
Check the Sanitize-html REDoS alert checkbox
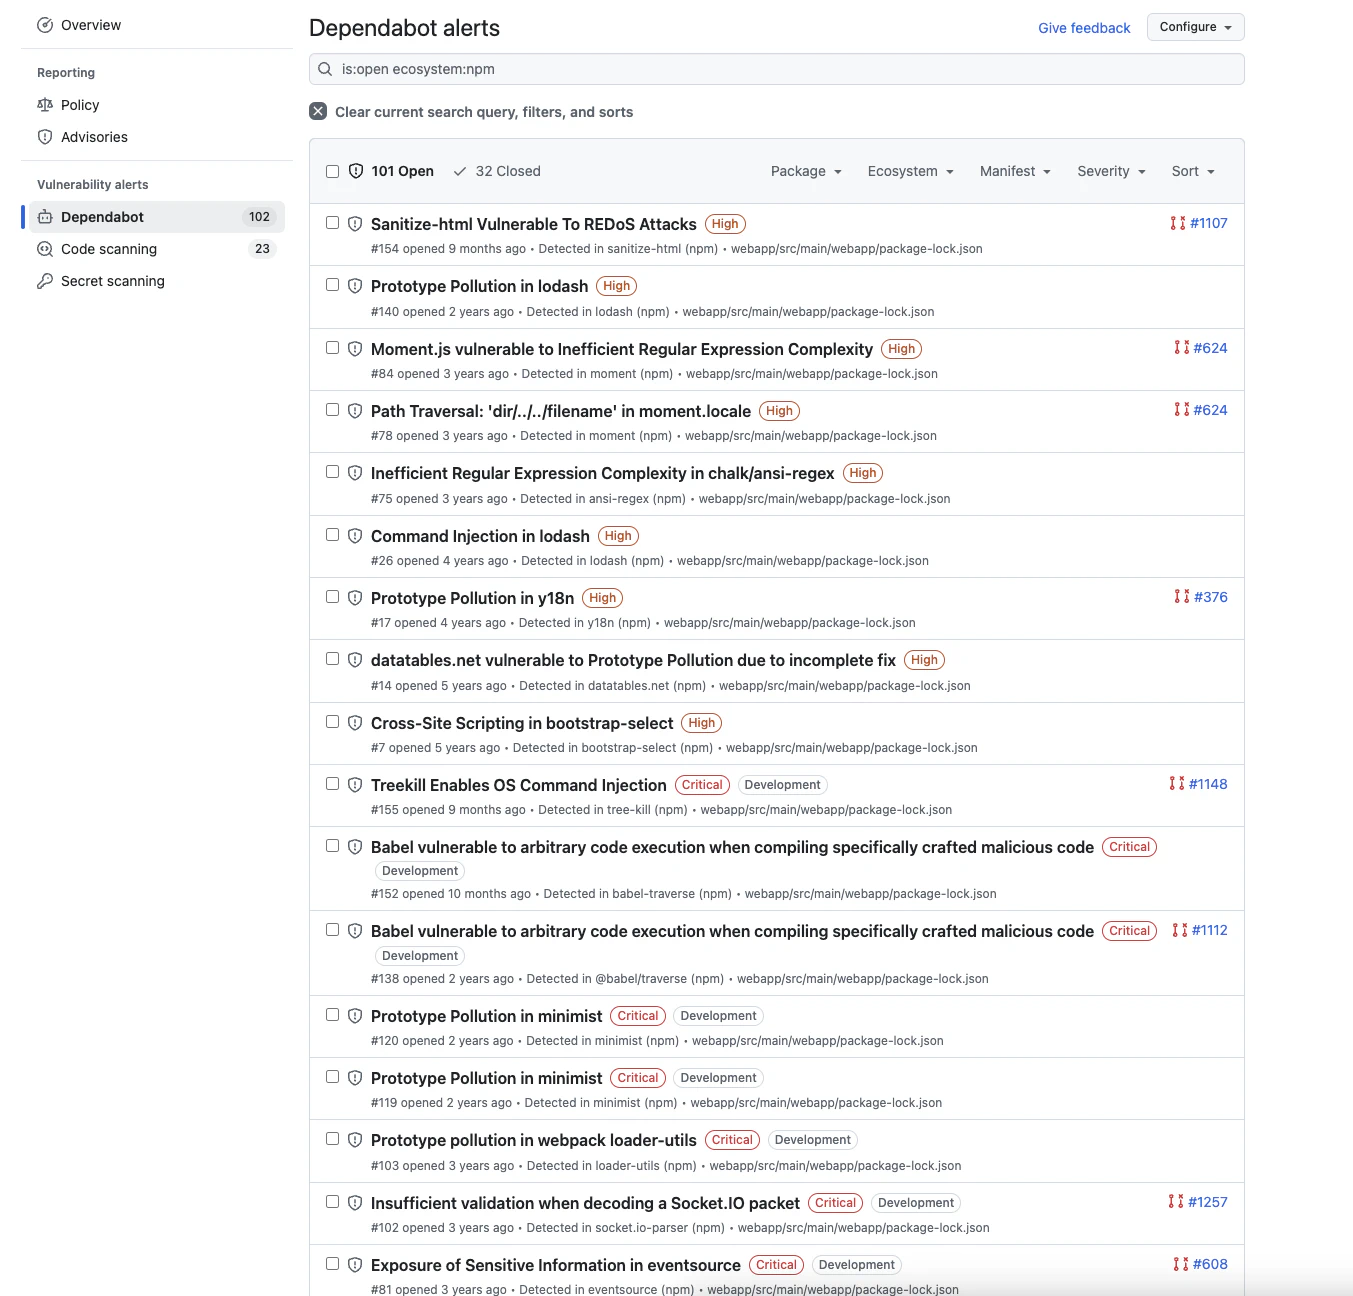point(333,223)
